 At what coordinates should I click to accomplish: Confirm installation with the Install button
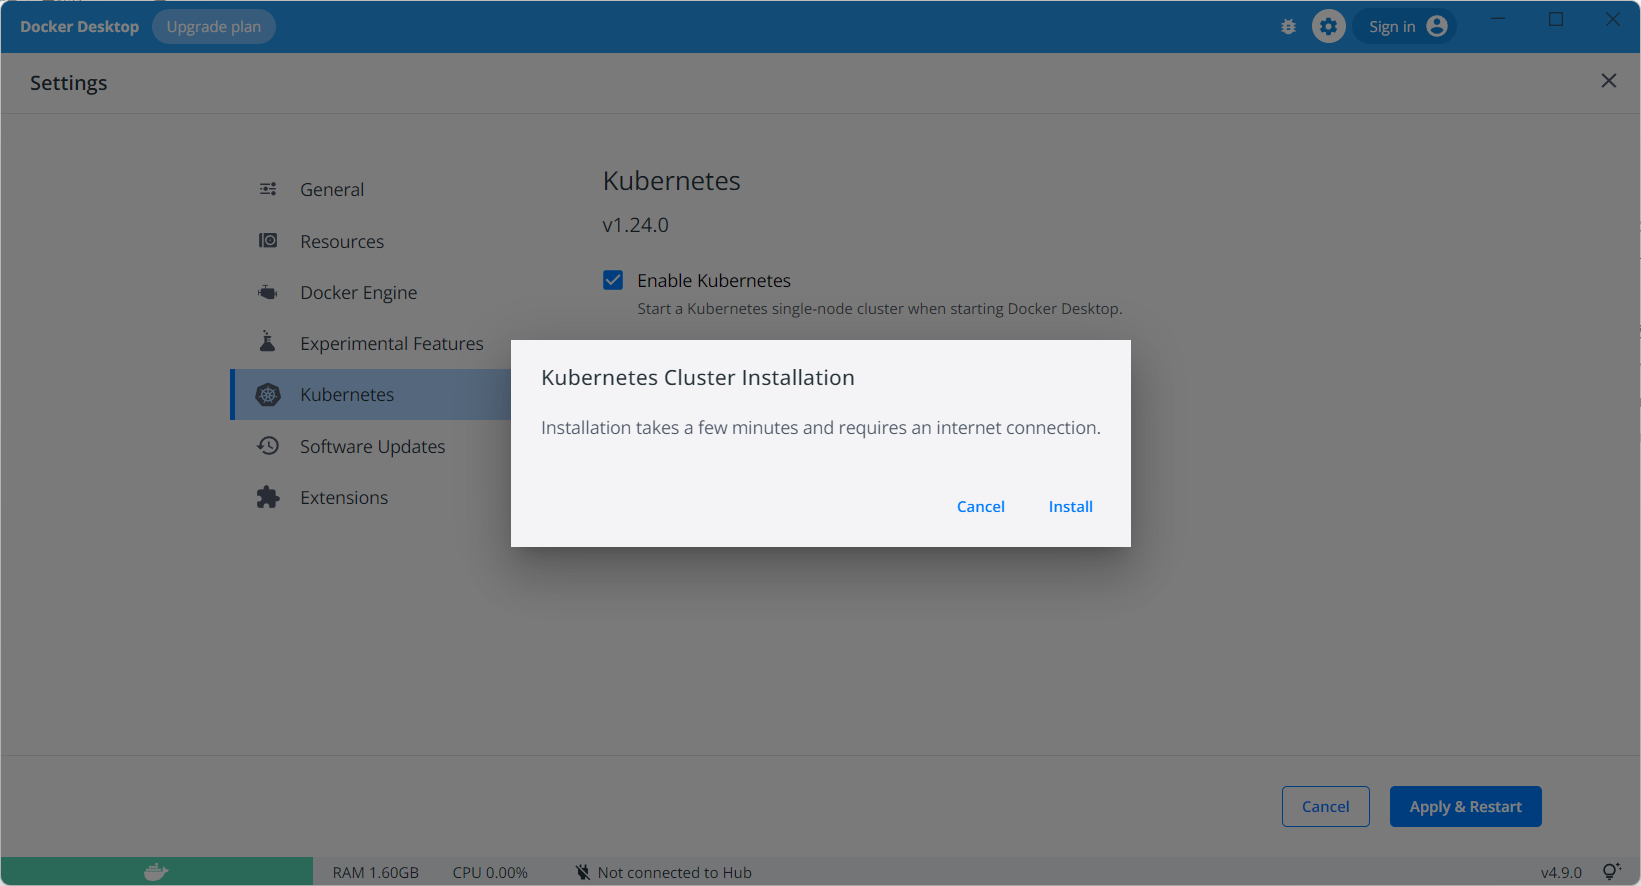tap(1070, 506)
